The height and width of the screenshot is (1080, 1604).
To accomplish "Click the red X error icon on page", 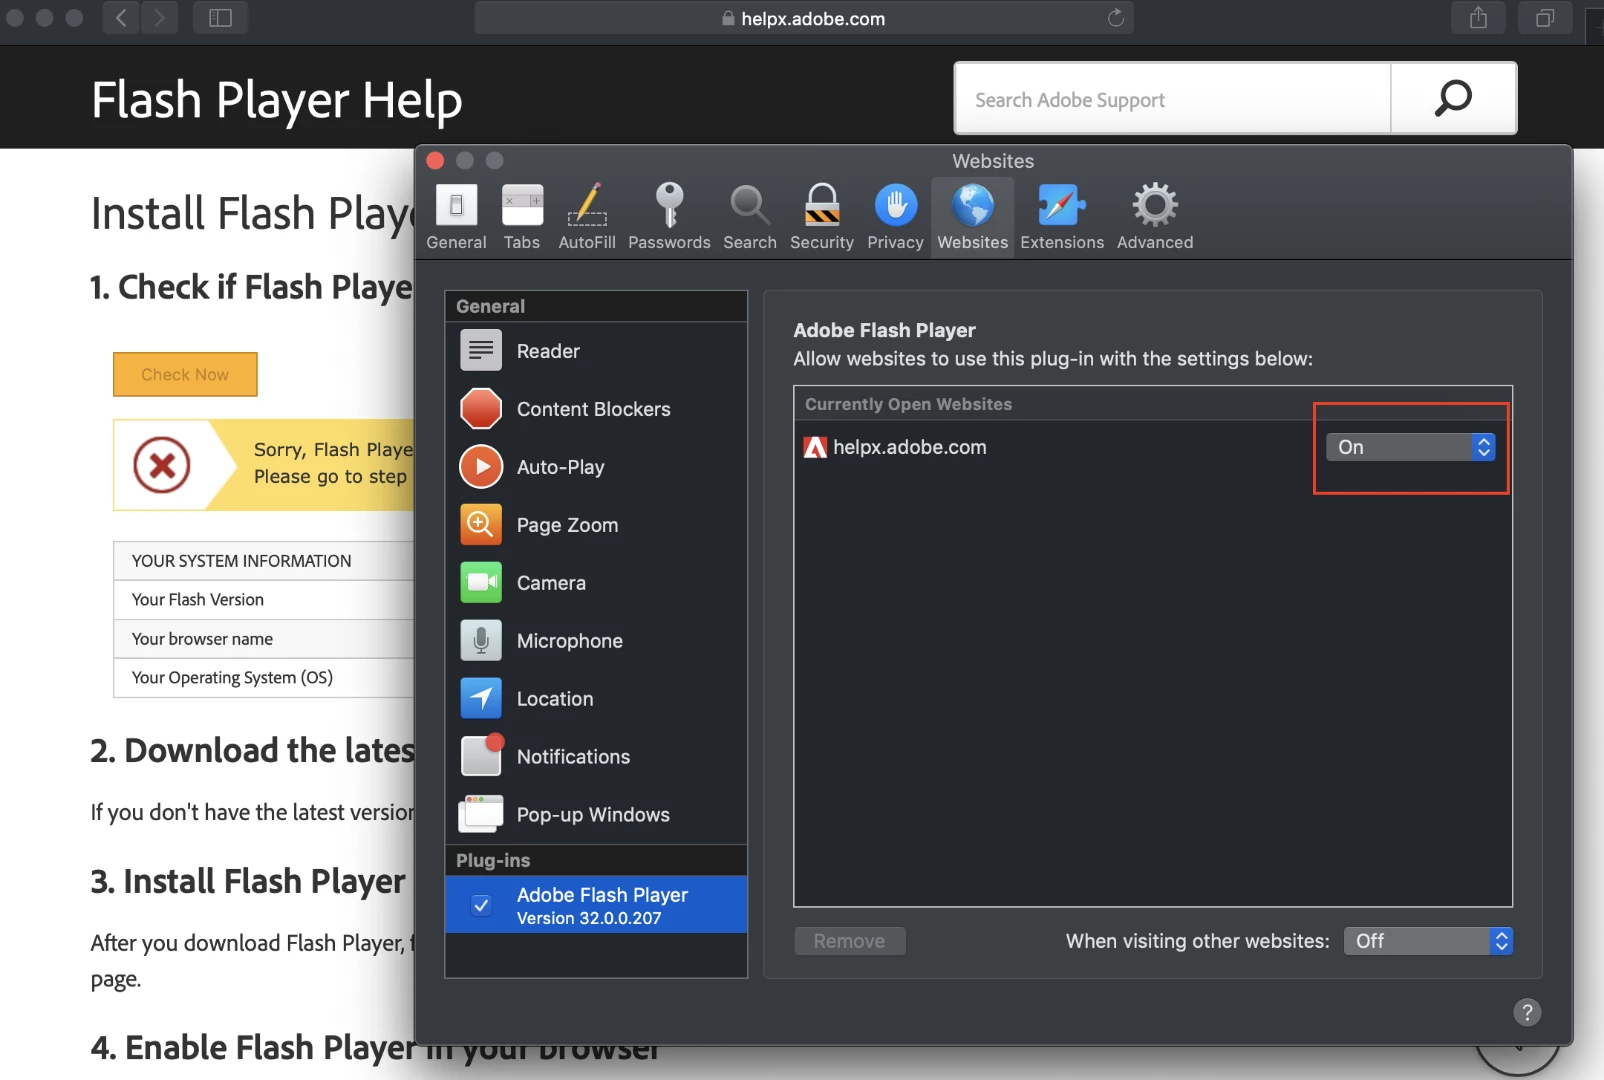I will [162, 465].
